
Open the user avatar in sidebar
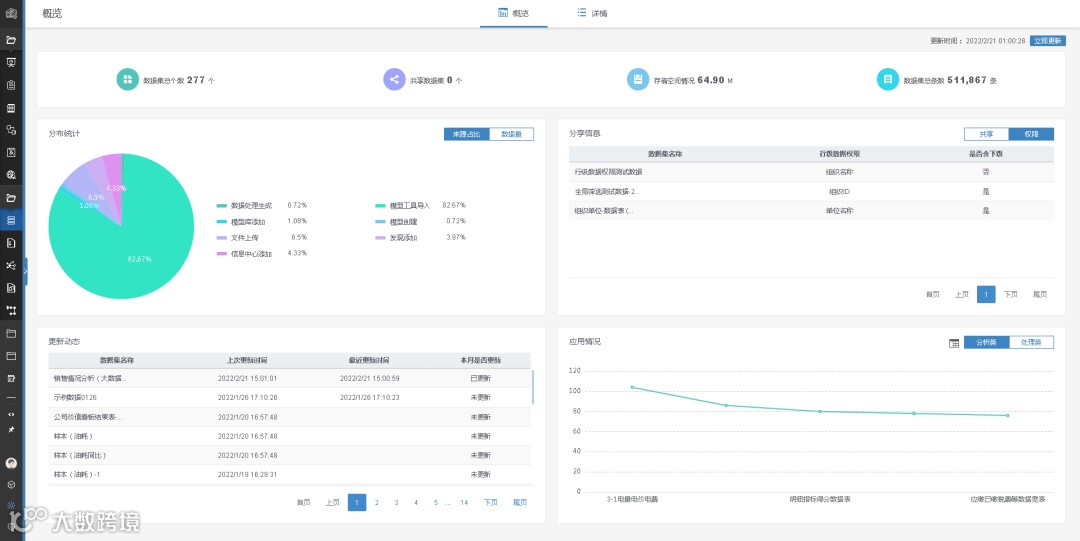(x=11, y=463)
